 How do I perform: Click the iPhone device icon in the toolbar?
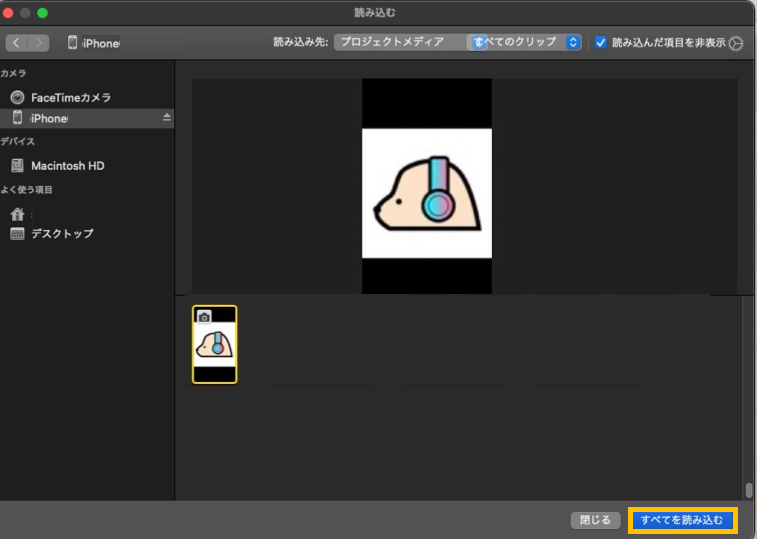[72, 43]
